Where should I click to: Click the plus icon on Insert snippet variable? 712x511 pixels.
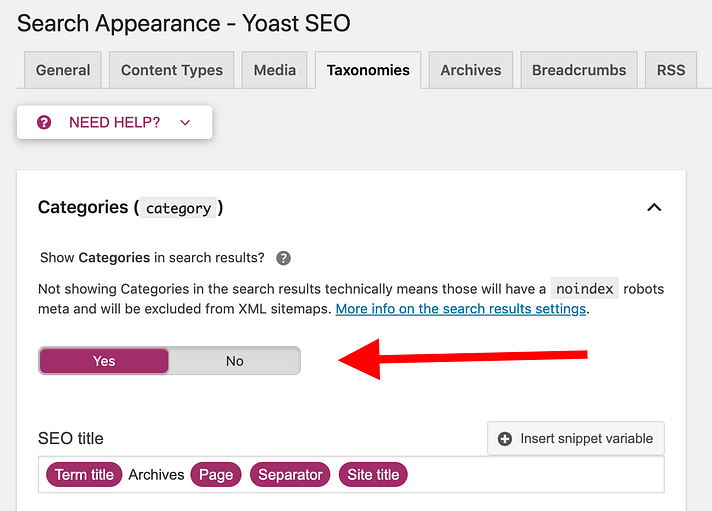(x=505, y=438)
